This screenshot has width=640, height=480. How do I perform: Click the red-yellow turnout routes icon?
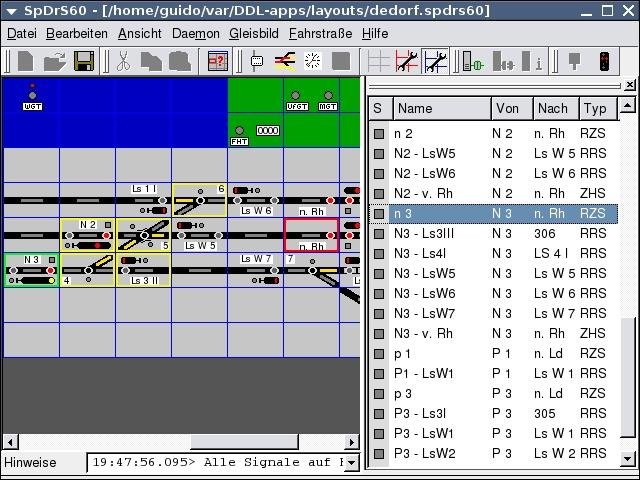[284, 62]
